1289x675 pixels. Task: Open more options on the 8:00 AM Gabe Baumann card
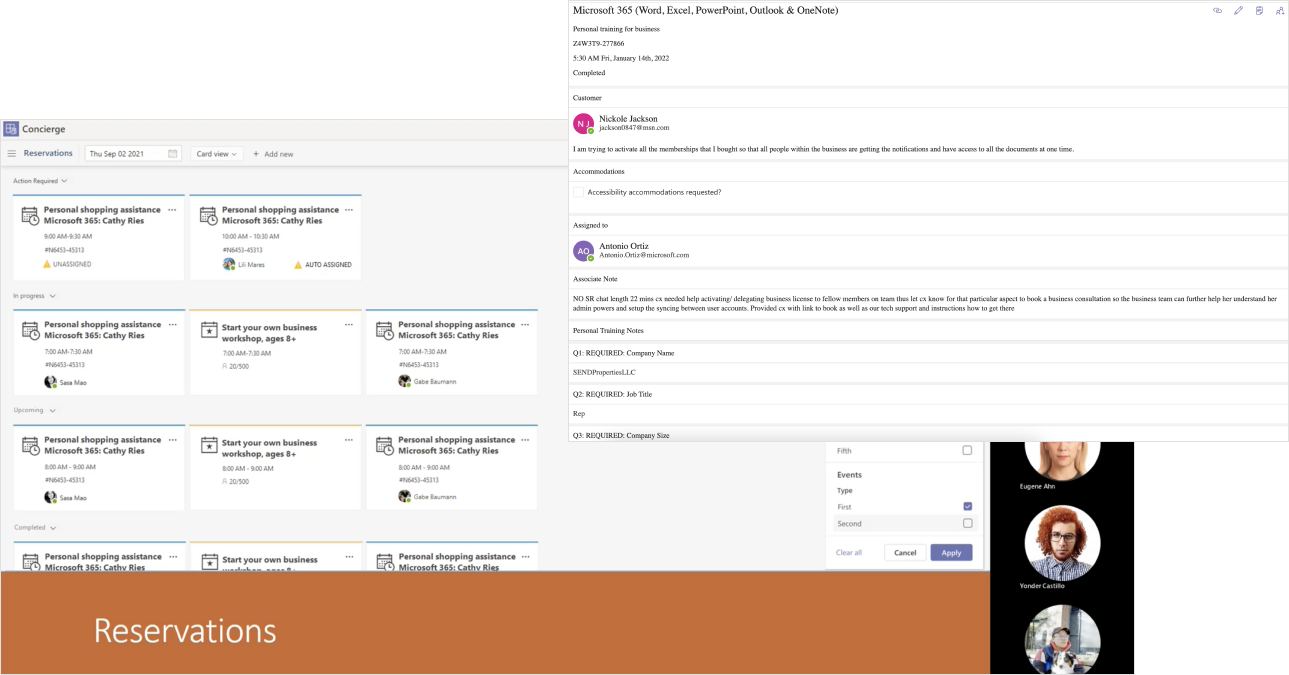coord(526,440)
